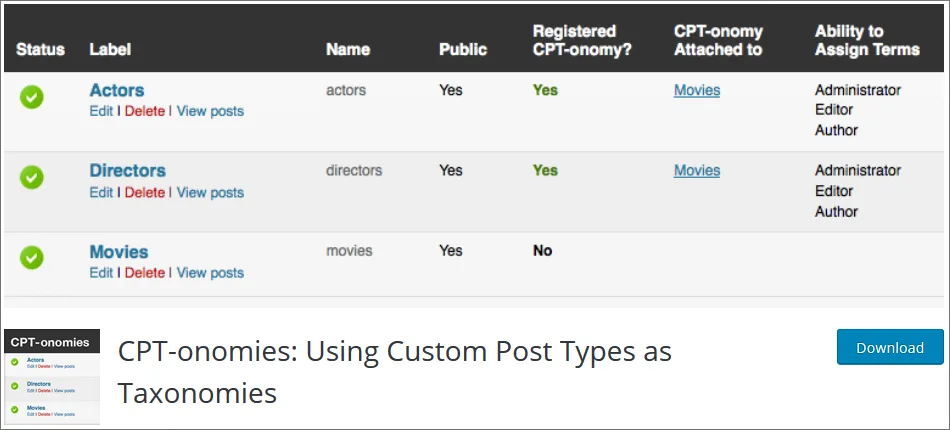Follow the Movies link in Actors row
The image size is (950, 430).
point(697,90)
